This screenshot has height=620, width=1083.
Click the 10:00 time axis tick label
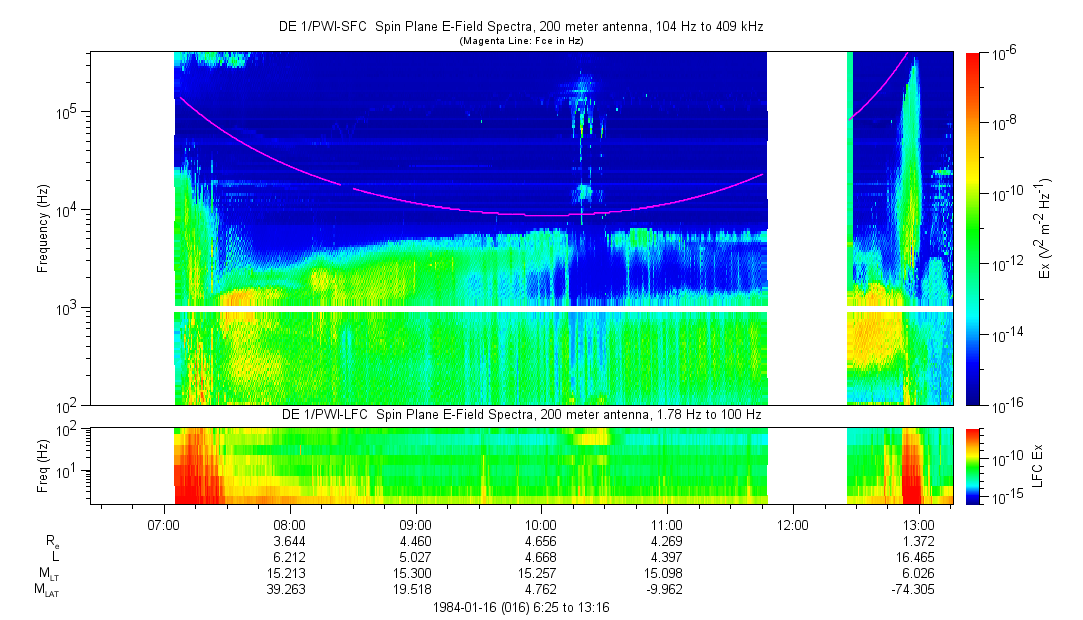pyautogui.click(x=541, y=523)
